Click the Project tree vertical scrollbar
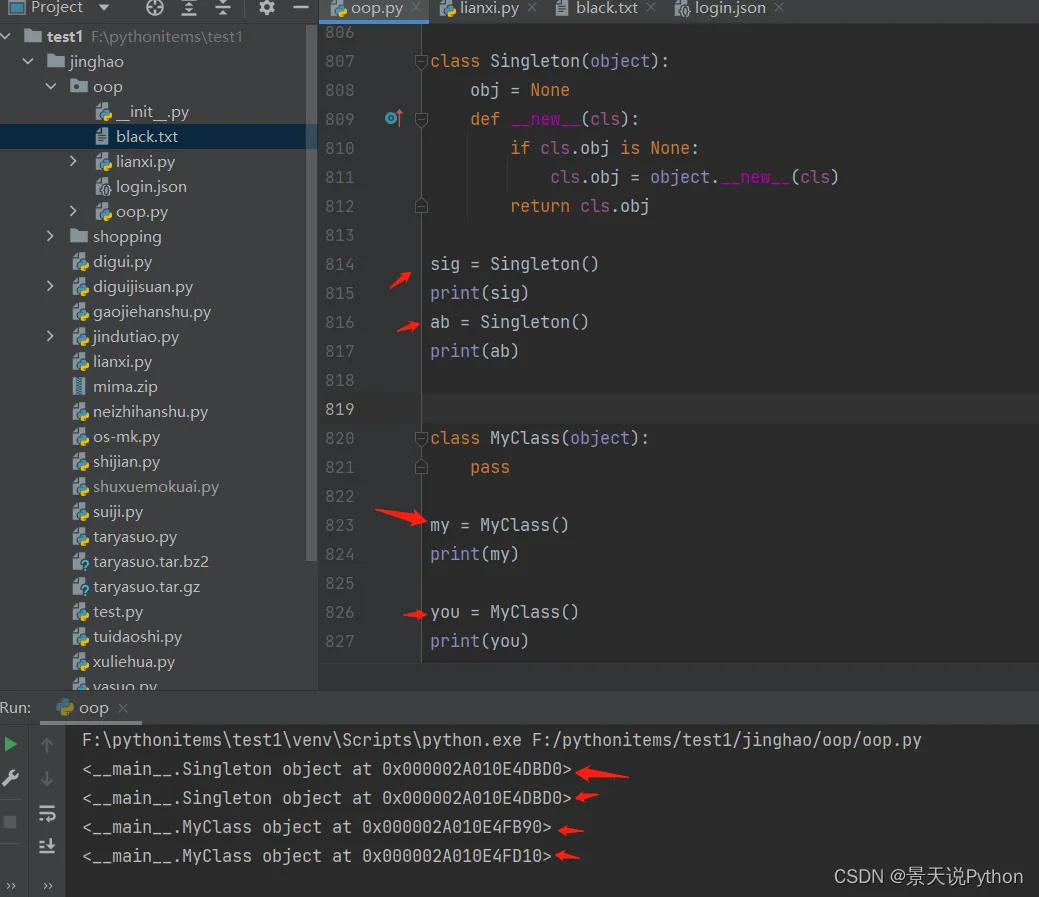The image size is (1039, 897). click(x=311, y=300)
